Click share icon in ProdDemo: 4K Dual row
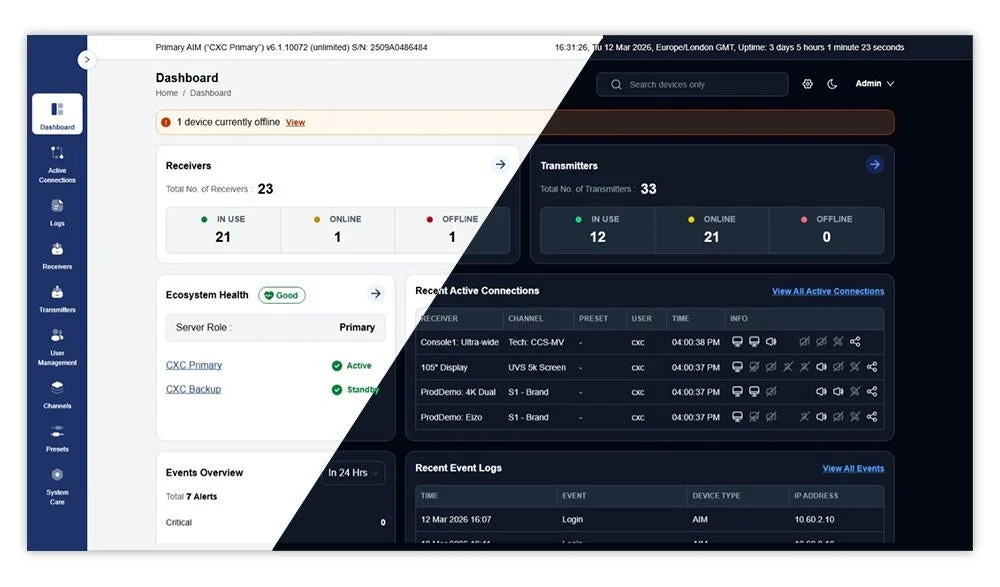 [872, 392]
